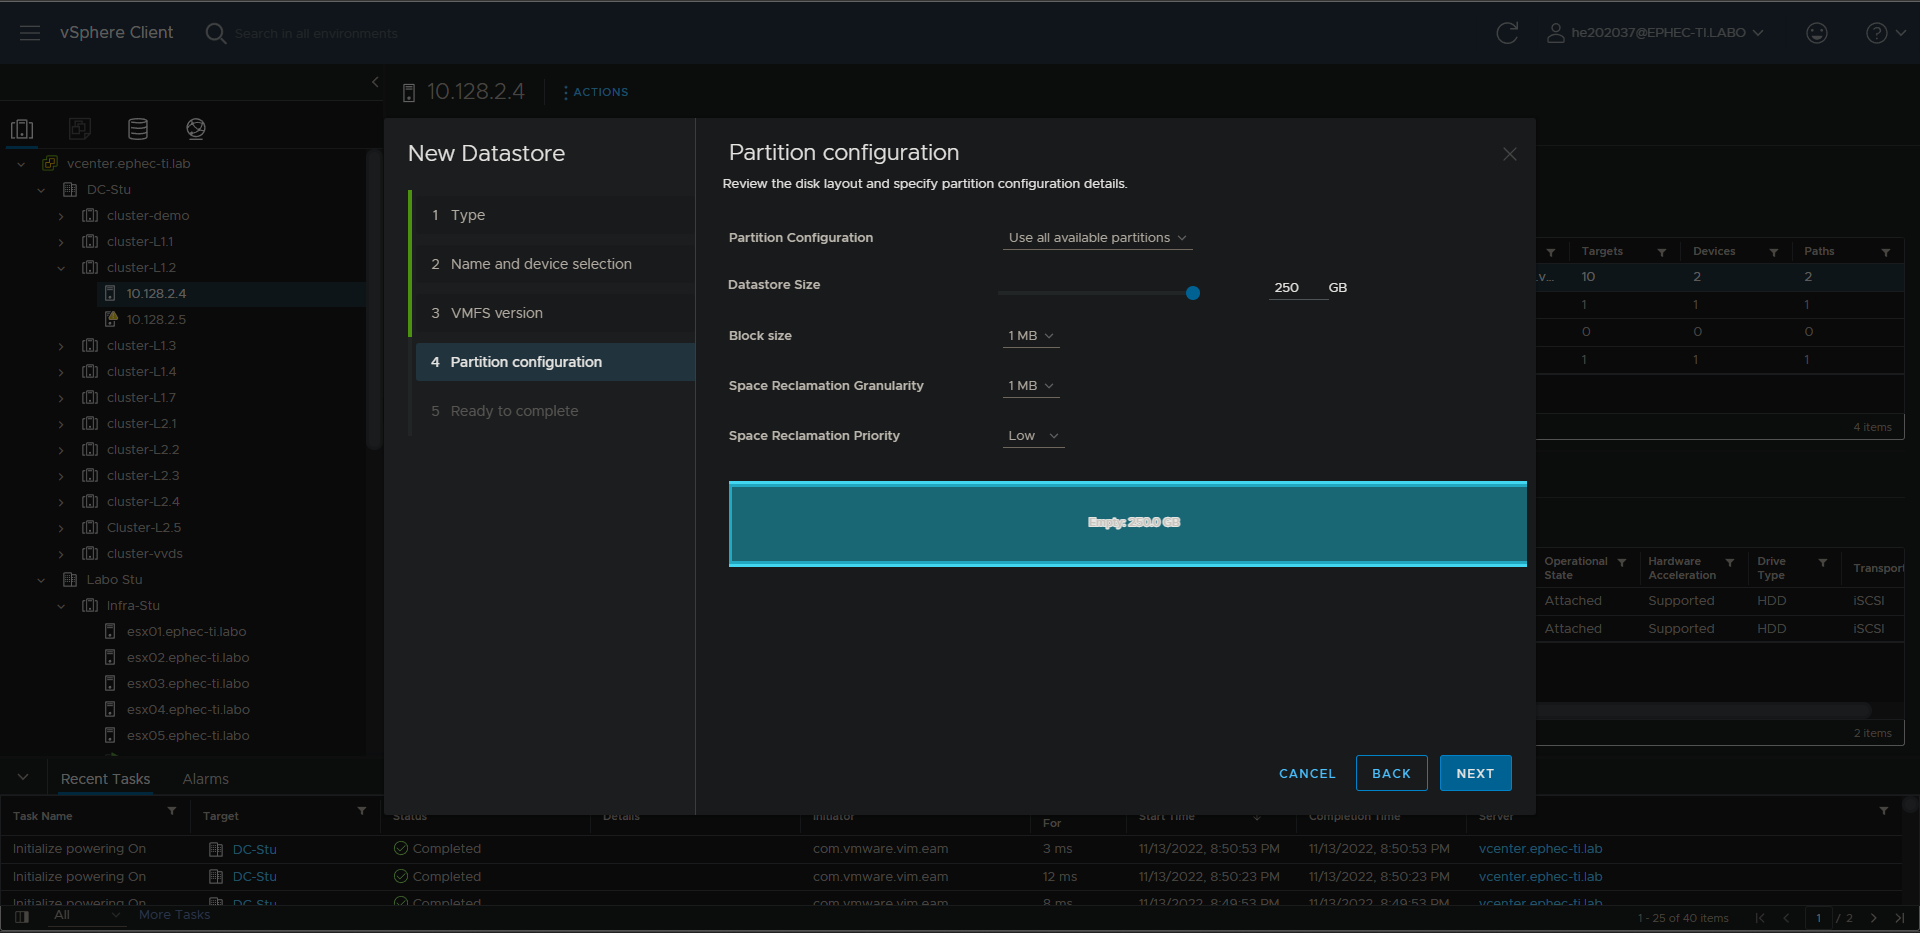The height and width of the screenshot is (933, 1920).
Task: Focus the search in all environments field
Action: (x=316, y=34)
